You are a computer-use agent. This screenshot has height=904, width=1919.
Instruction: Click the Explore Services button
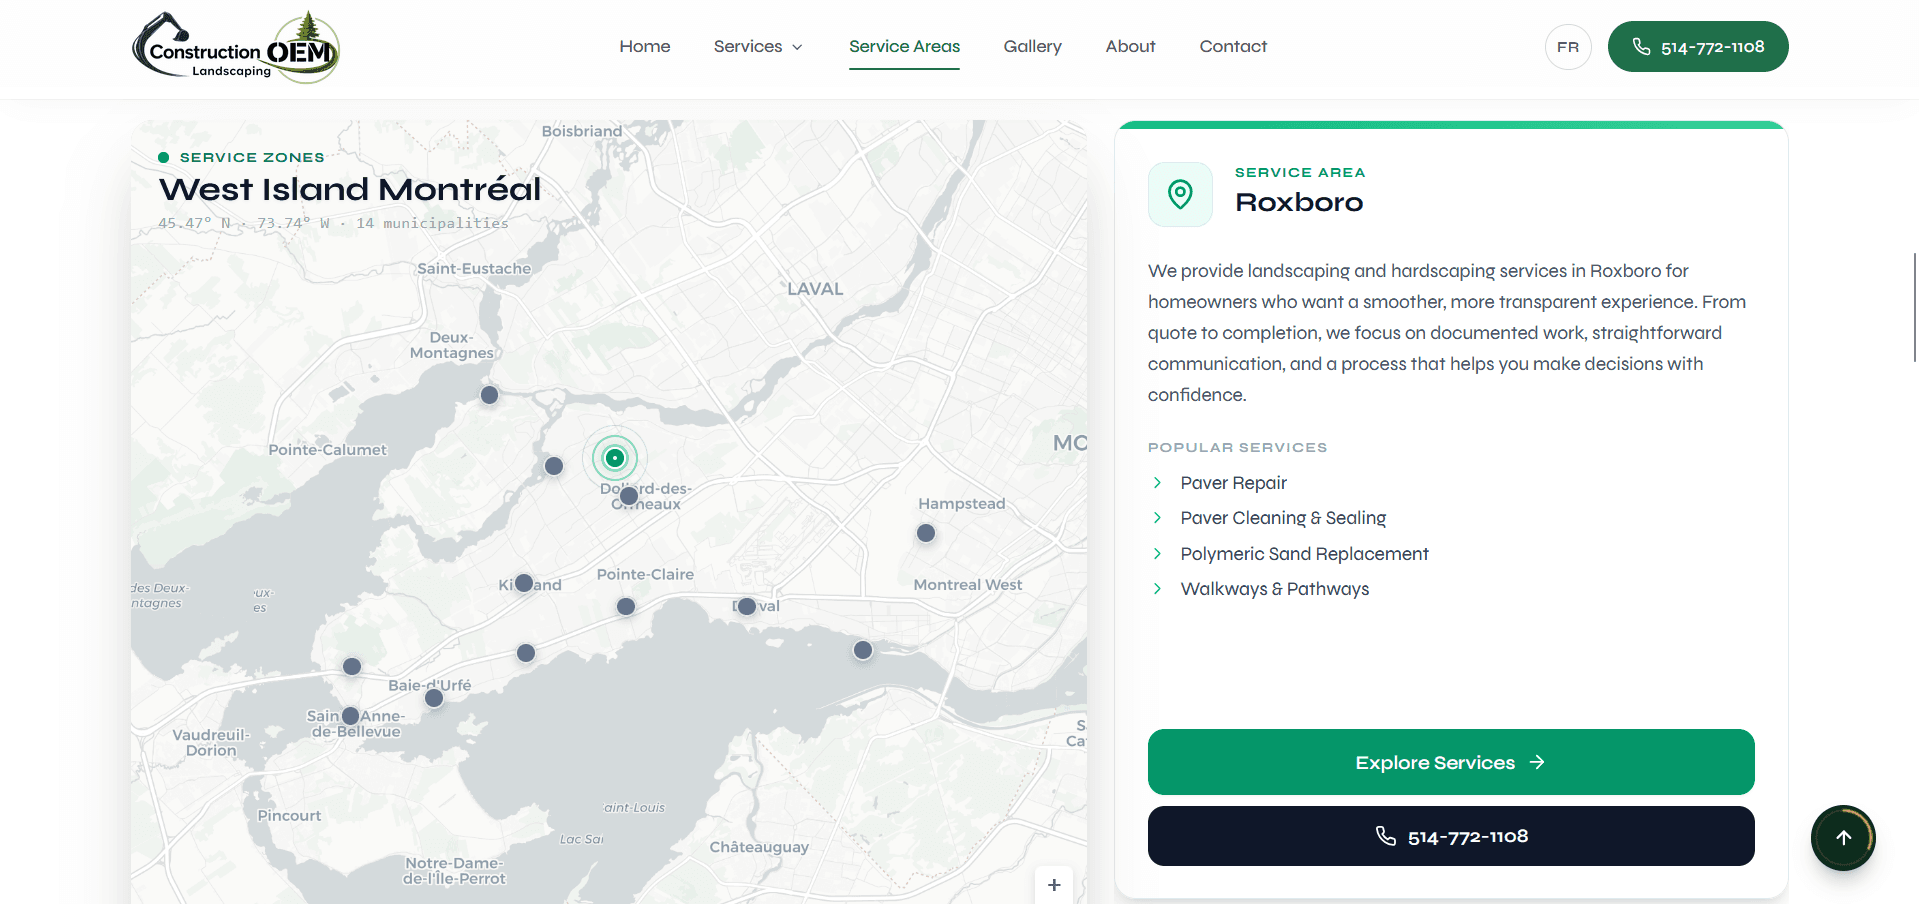point(1451,762)
